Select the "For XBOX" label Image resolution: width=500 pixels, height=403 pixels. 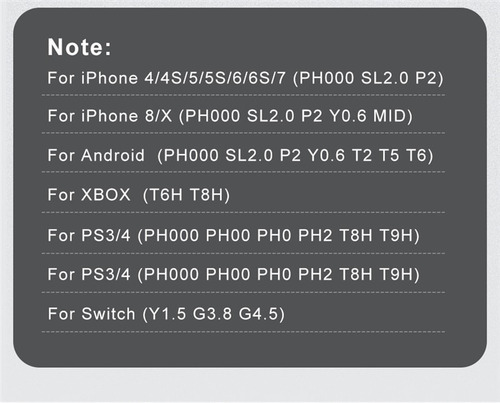point(89,195)
